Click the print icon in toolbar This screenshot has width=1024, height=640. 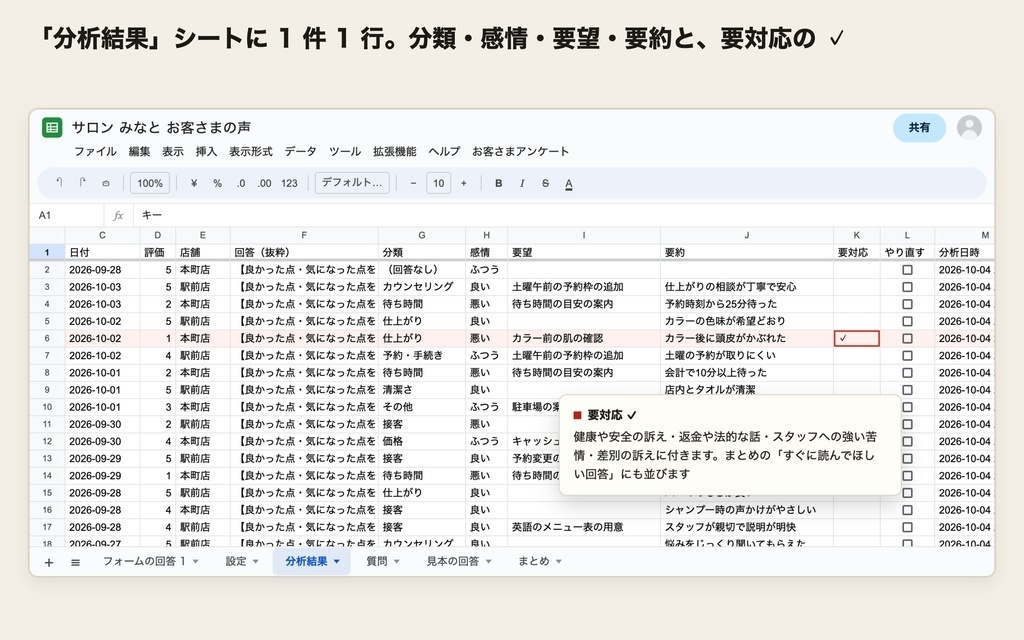tap(106, 184)
